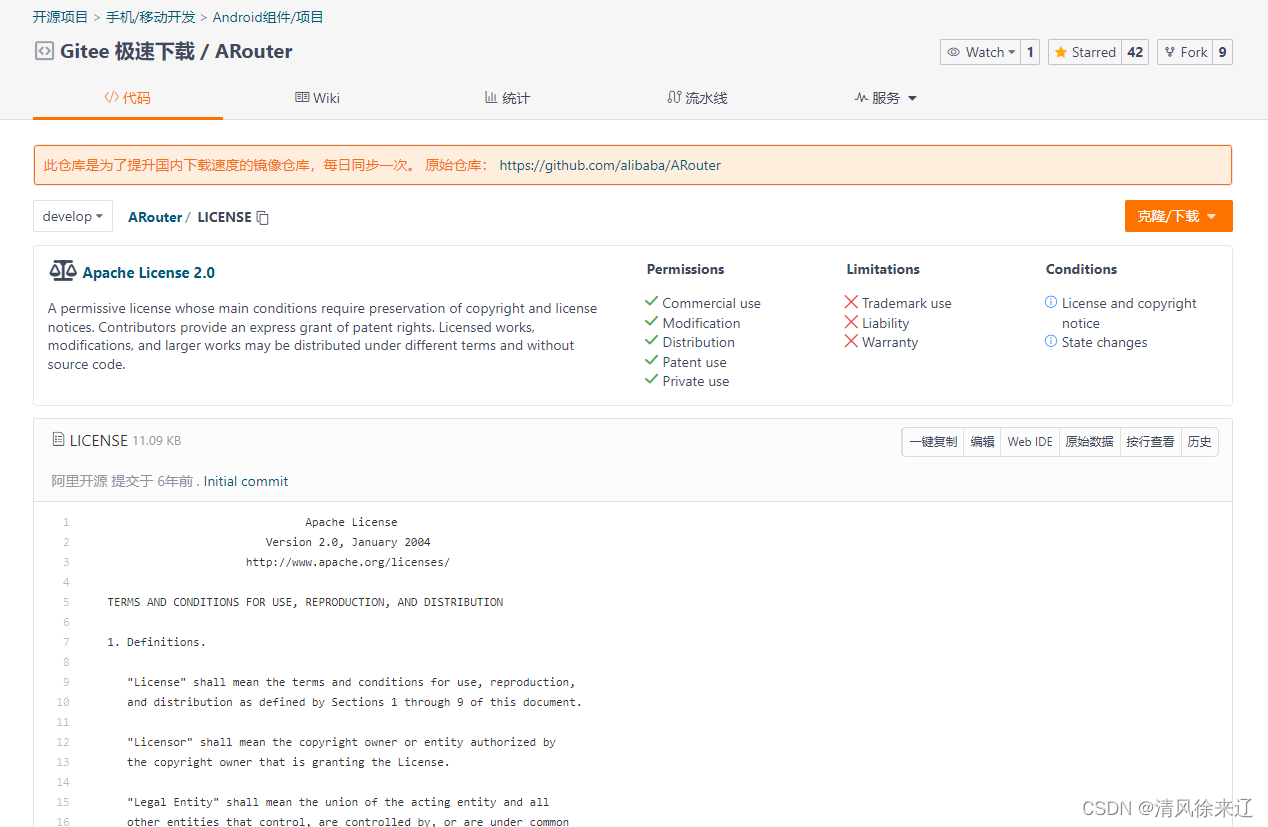Click the LICENSE file document icon
The image size is (1268, 827).
click(58, 439)
